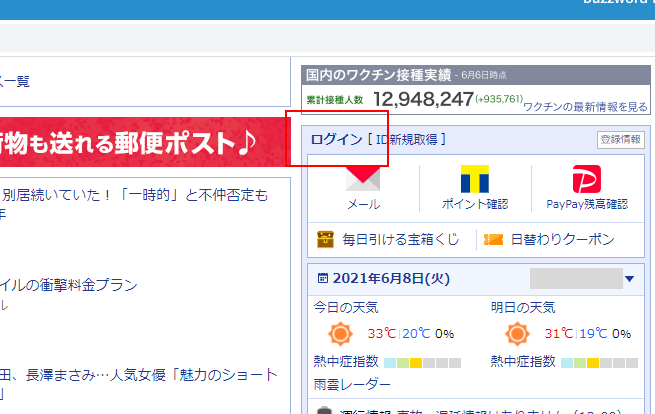Click the ID新規取得 link
The height and width of the screenshot is (414, 655).
click(x=408, y=139)
